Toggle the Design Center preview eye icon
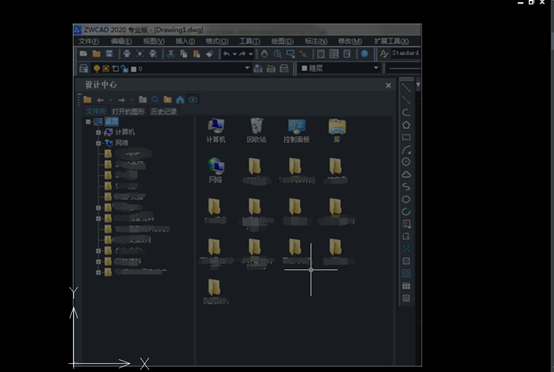Image resolution: width=554 pixels, height=372 pixels. pyautogui.click(x=193, y=100)
